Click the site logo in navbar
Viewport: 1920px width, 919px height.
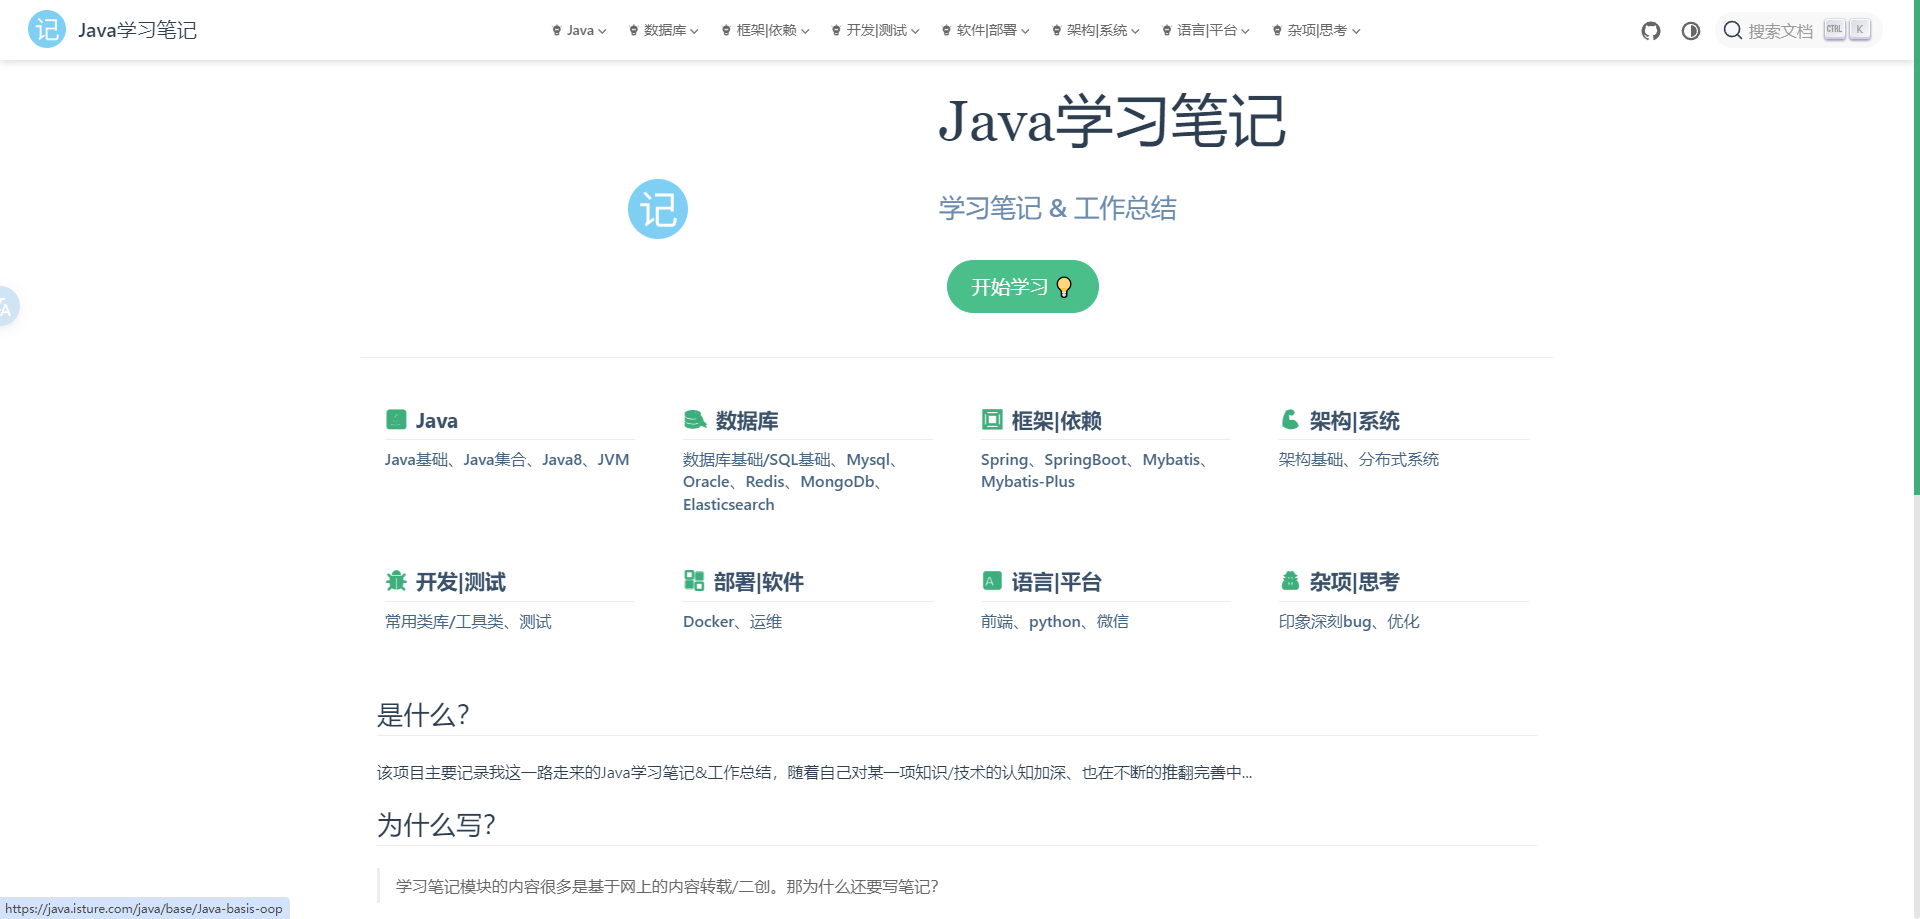coord(47,30)
